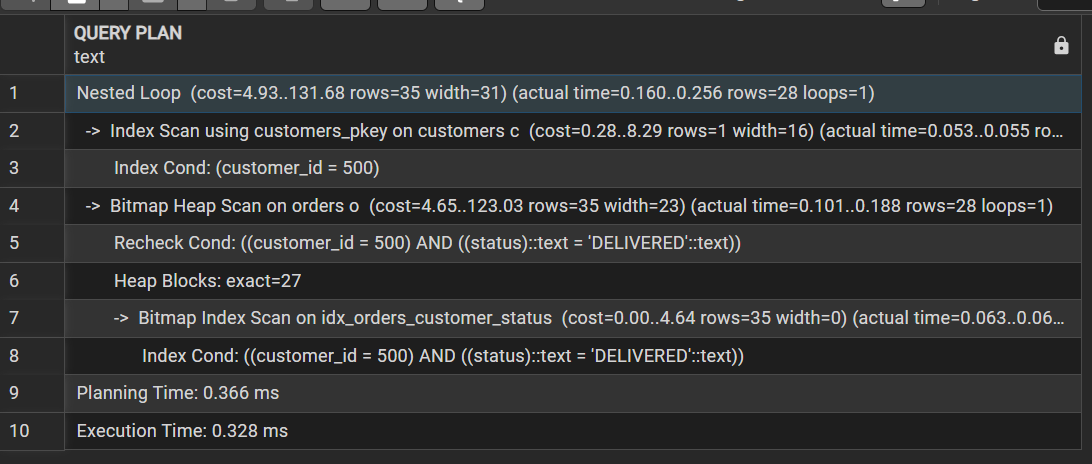Select the Heap Blocks: exact=27 row
Viewport: 1092px width, 464px height.
pos(572,281)
